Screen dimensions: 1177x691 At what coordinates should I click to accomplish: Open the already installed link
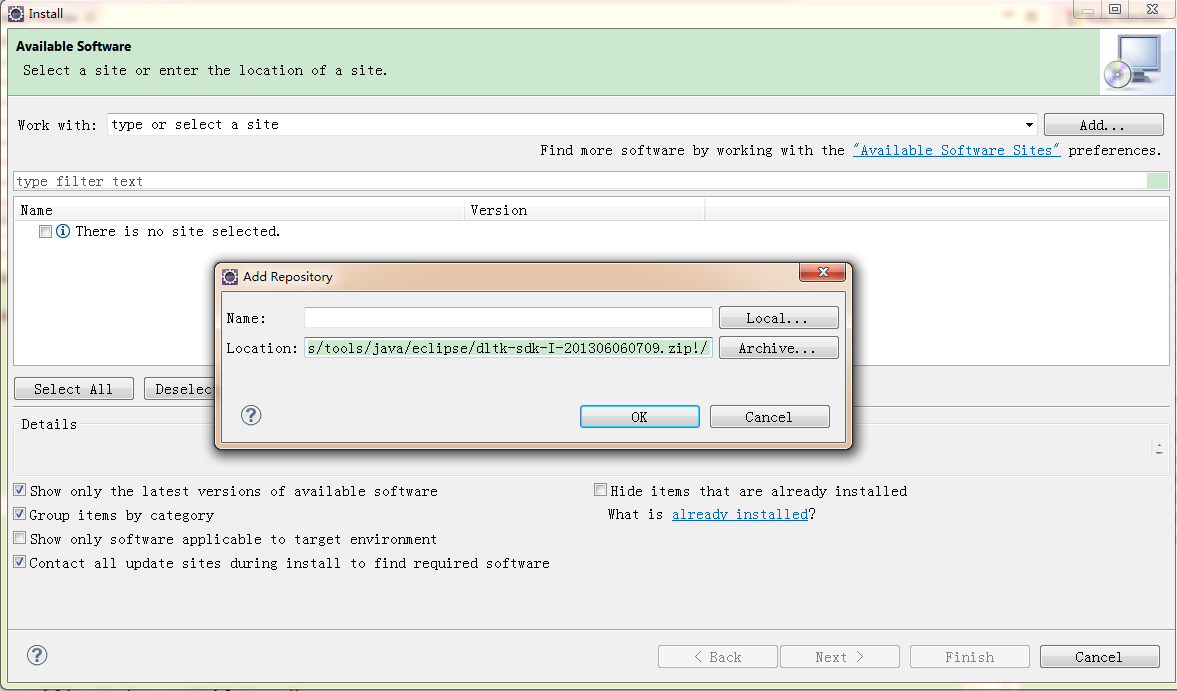click(x=739, y=514)
